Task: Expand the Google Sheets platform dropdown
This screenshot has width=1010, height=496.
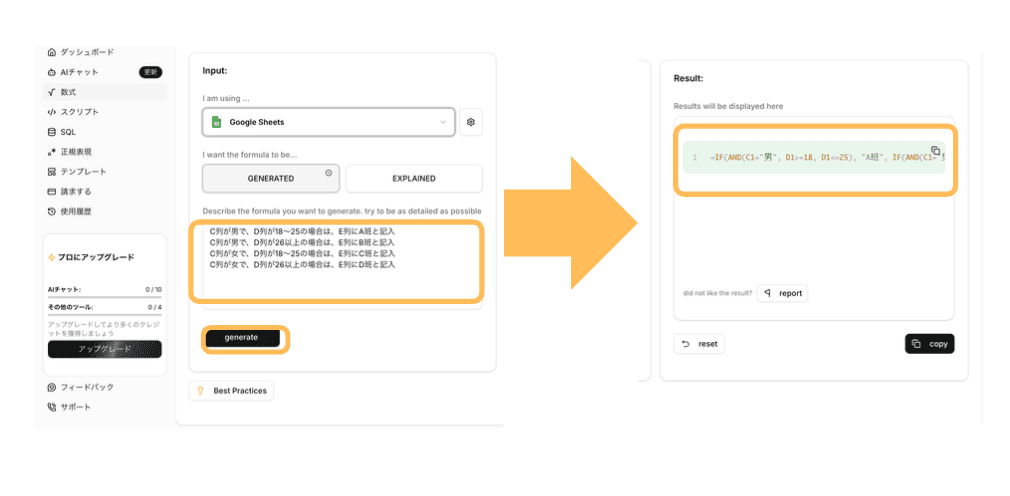Action: pos(328,122)
